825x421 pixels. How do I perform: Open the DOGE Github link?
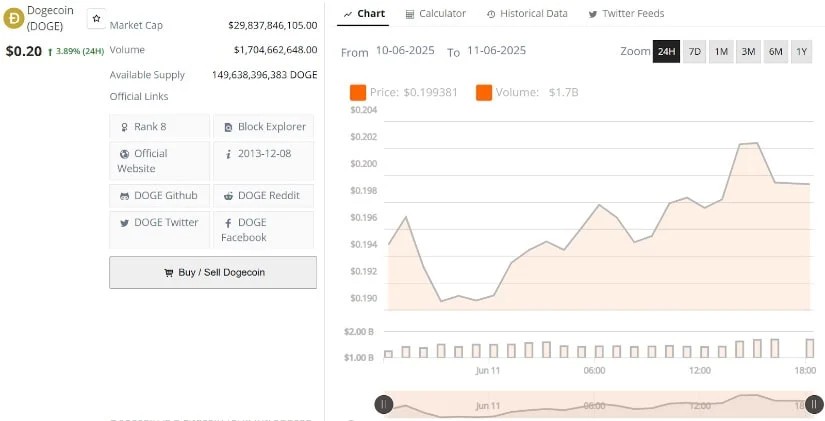coord(159,196)
